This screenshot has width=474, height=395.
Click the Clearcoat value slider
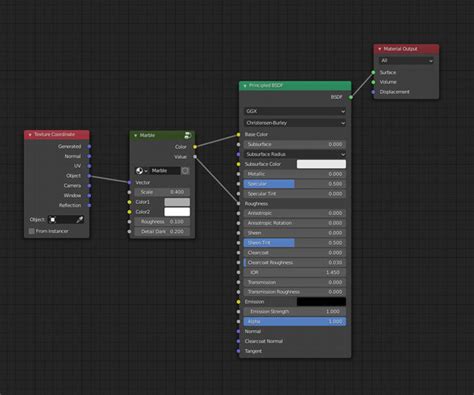[x=295, y=253]
